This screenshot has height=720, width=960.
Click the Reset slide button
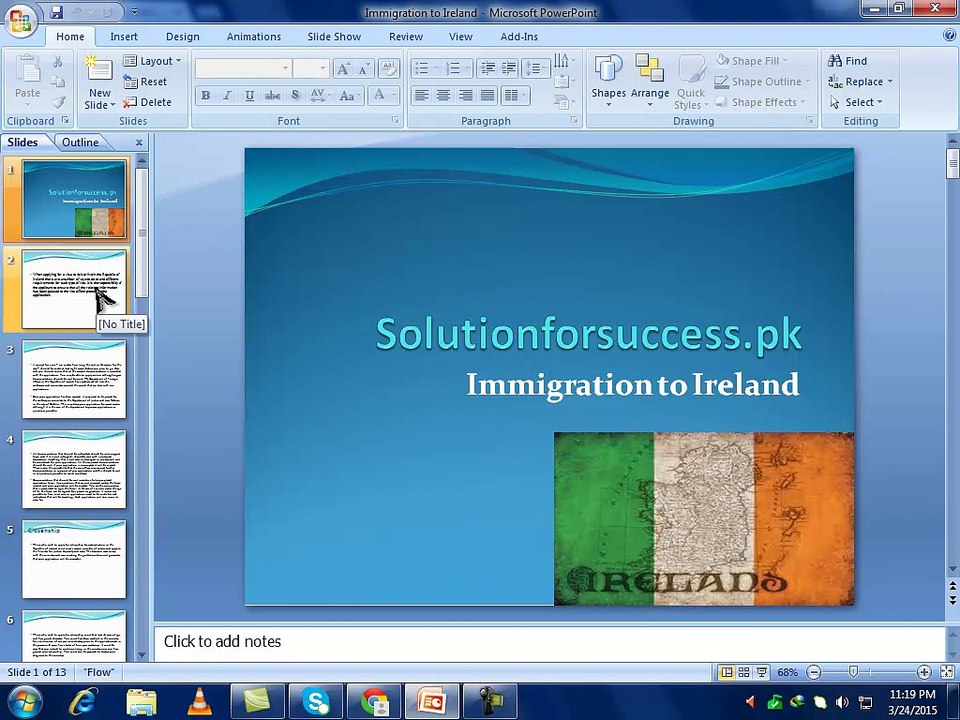(x=146, y=81)
